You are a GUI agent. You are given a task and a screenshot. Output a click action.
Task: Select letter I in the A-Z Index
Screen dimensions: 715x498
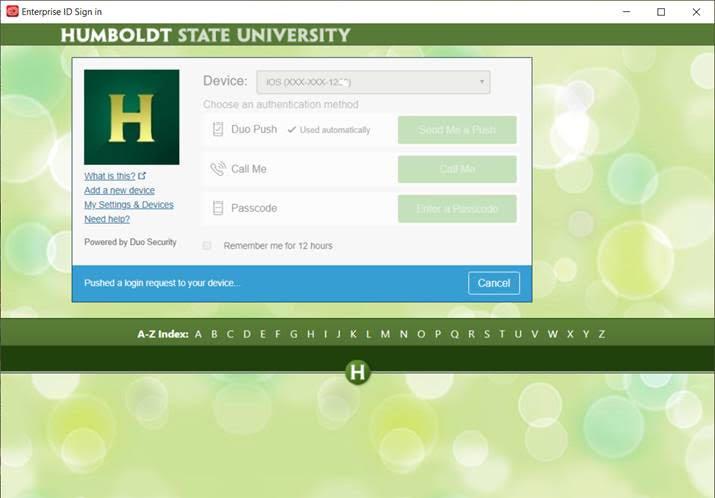click(325, 334)
